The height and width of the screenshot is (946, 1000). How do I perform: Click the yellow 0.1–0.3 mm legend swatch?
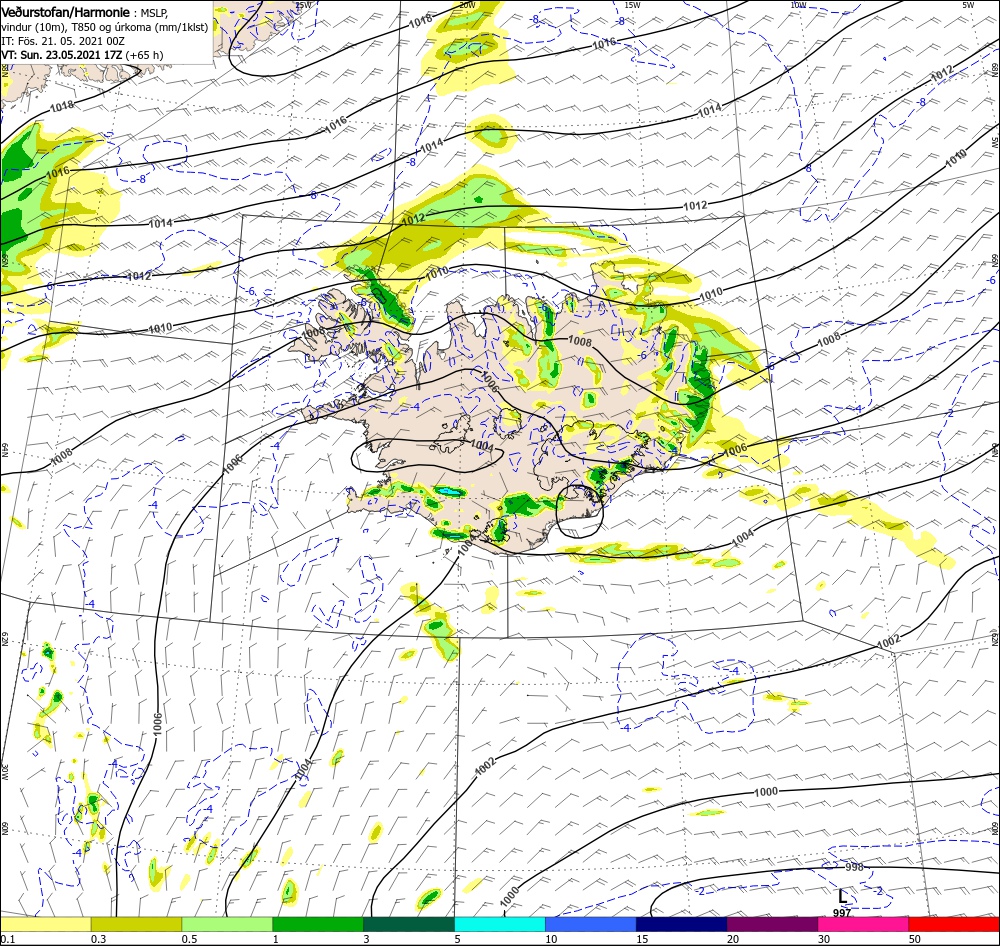(45, 924)
